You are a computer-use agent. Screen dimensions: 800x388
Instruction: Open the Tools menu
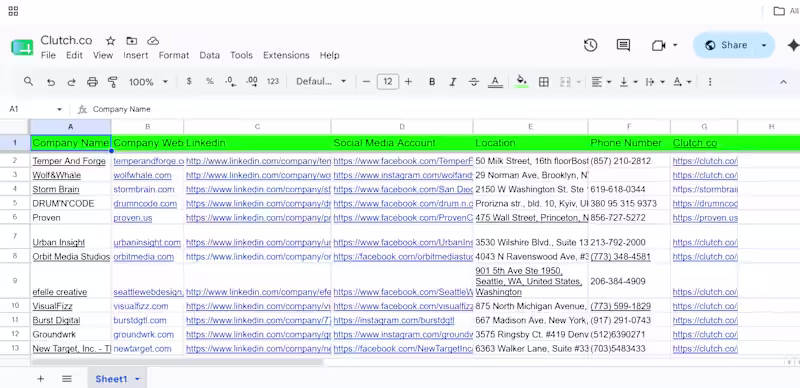point(241,55)
